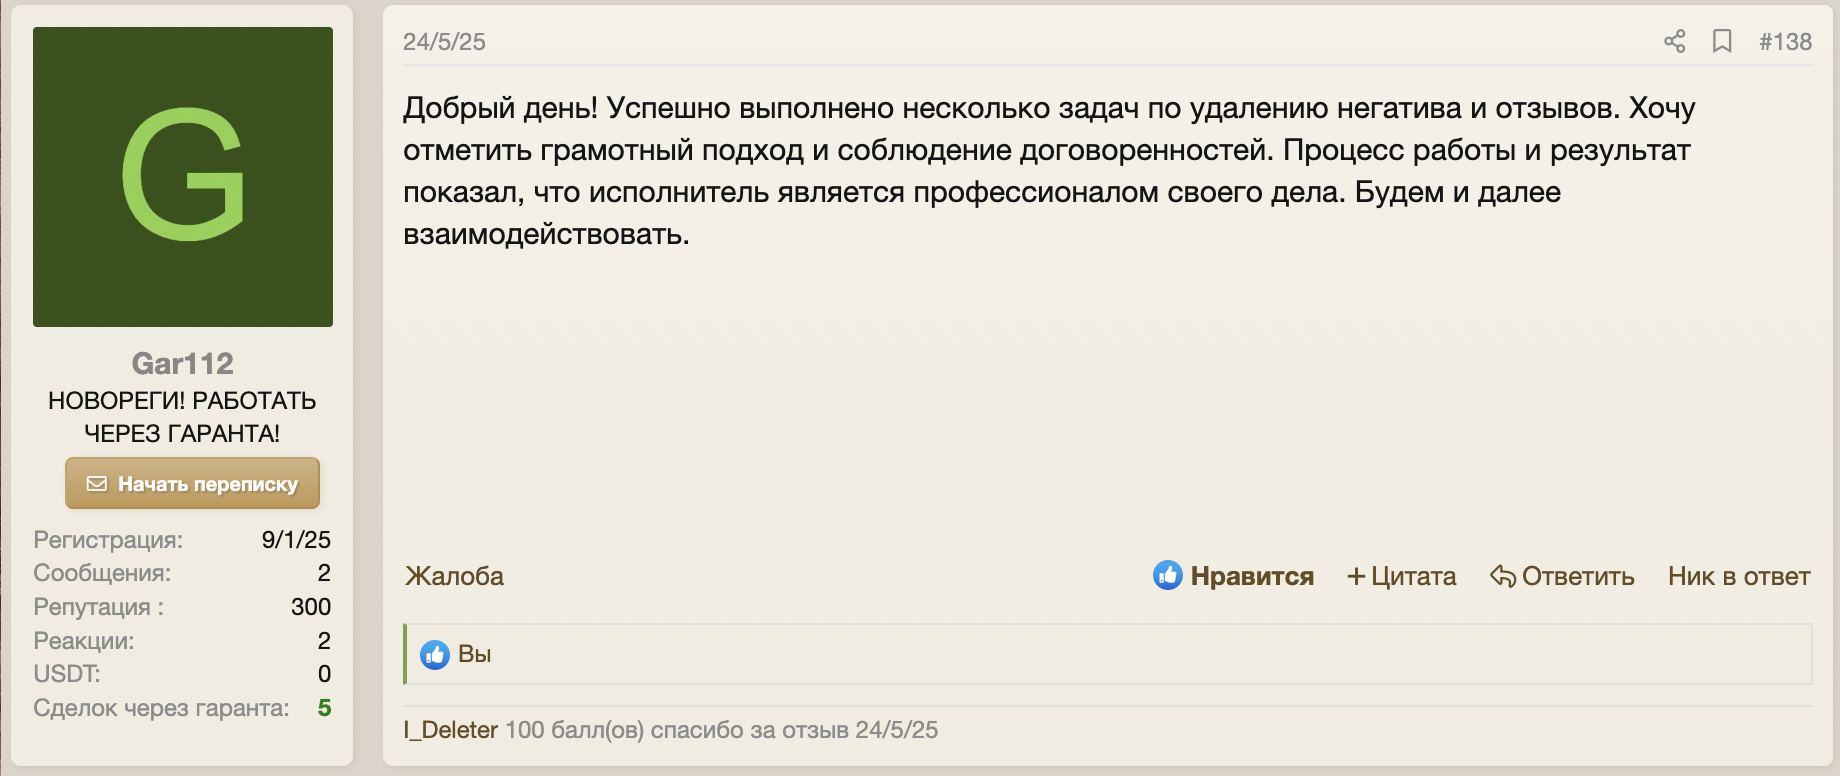Screen dimensions: 1840x776
Task: Open the Жалоба report link
Action: click(453, 576)
